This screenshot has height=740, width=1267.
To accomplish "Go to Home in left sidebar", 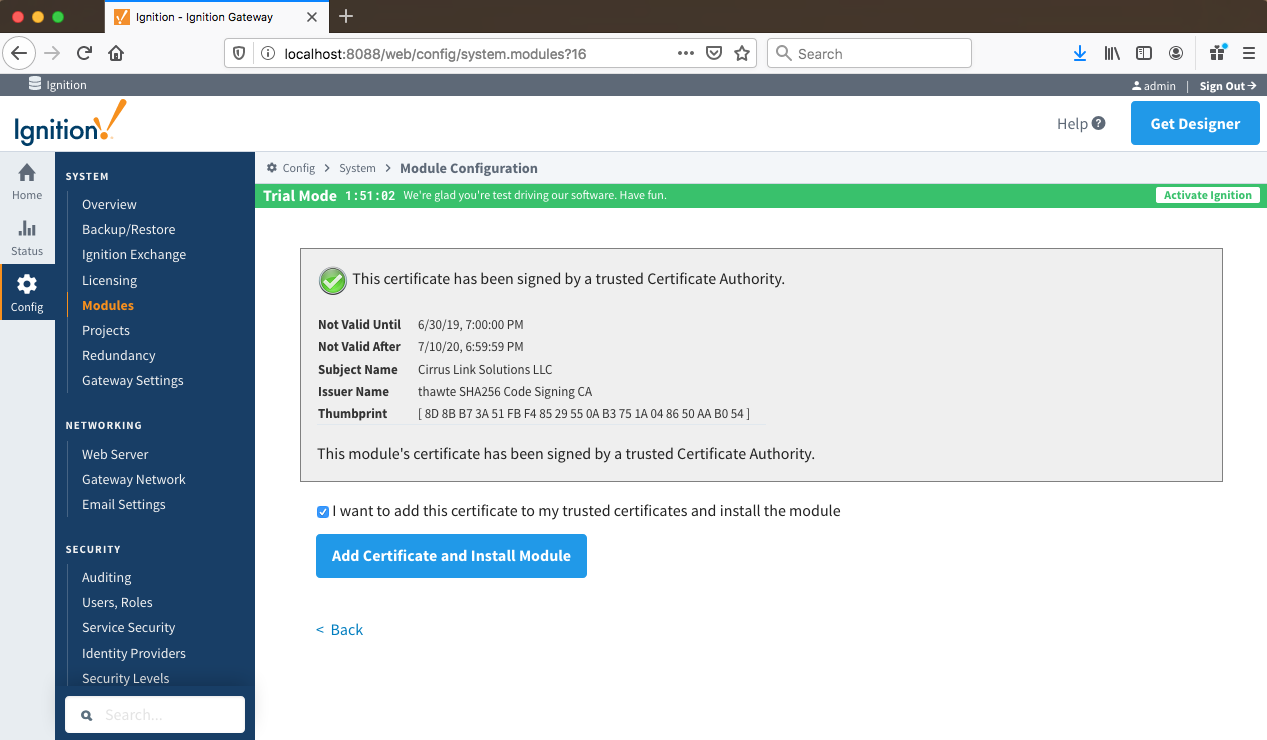I will pos(27,180).
